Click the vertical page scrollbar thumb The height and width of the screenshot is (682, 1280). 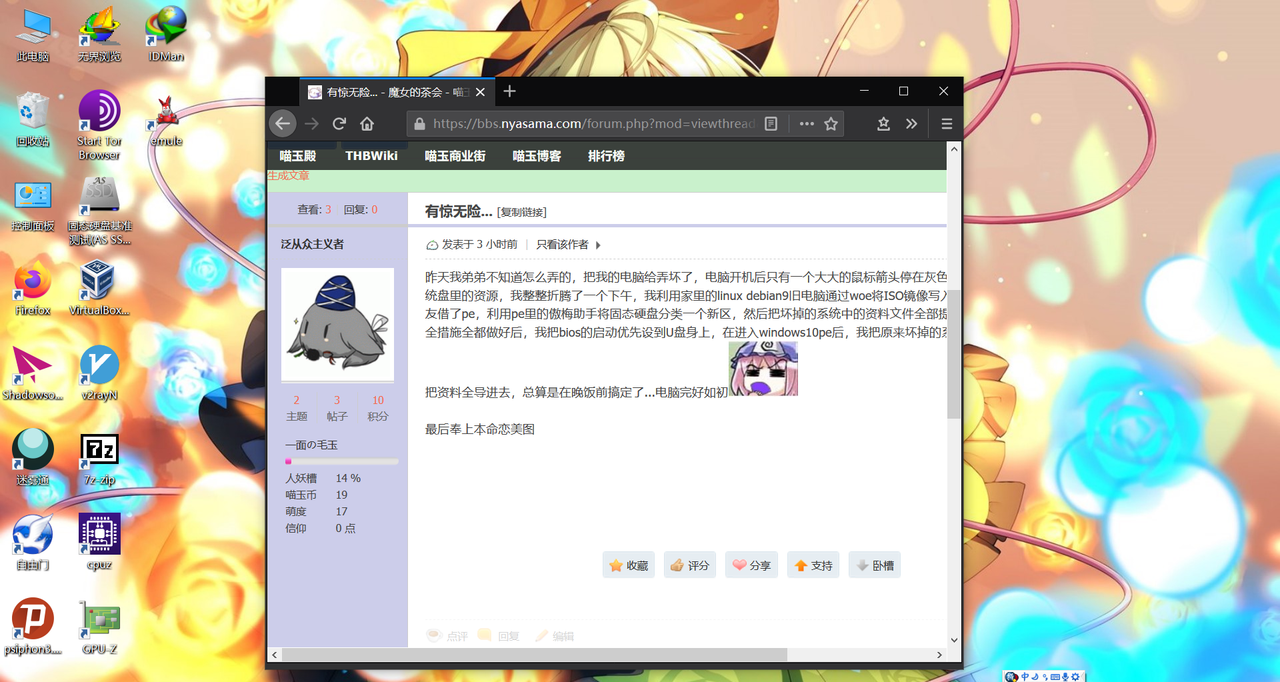pyautogui.click(x=954, y=354)
